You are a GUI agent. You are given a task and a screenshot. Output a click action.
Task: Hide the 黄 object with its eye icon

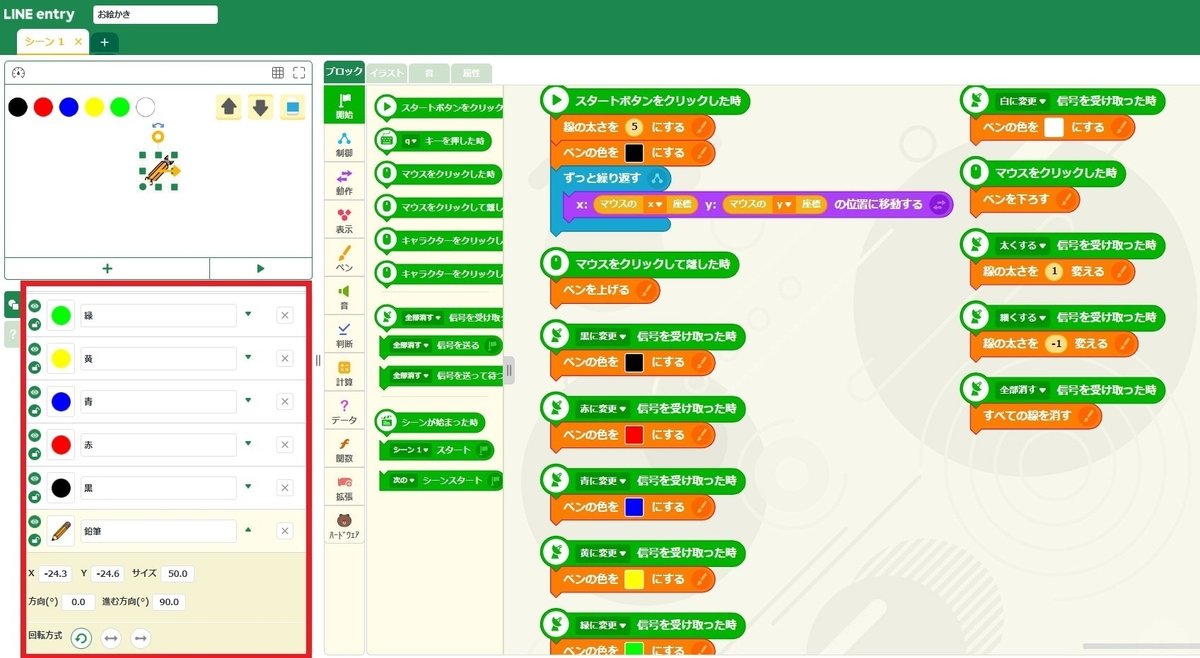[x=34, y=350]
